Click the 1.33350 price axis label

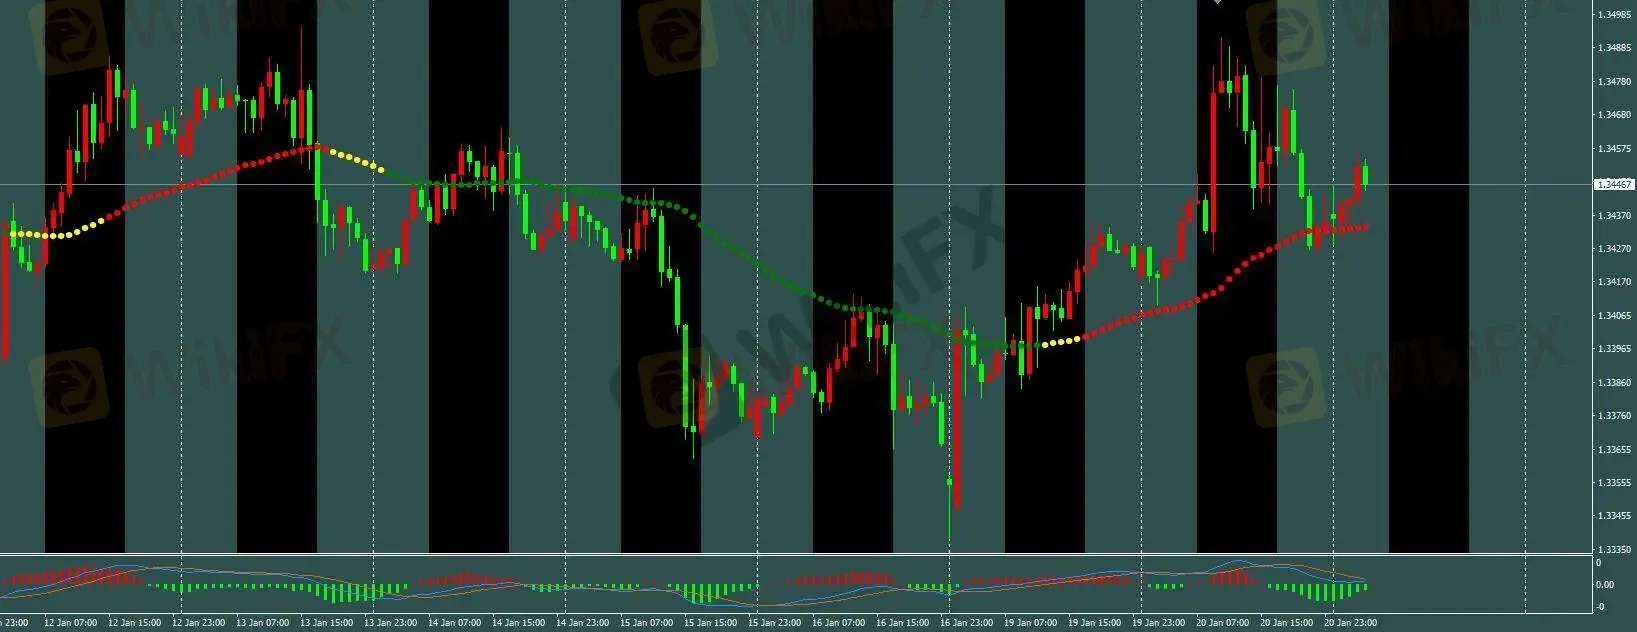tap(1614, 550)
